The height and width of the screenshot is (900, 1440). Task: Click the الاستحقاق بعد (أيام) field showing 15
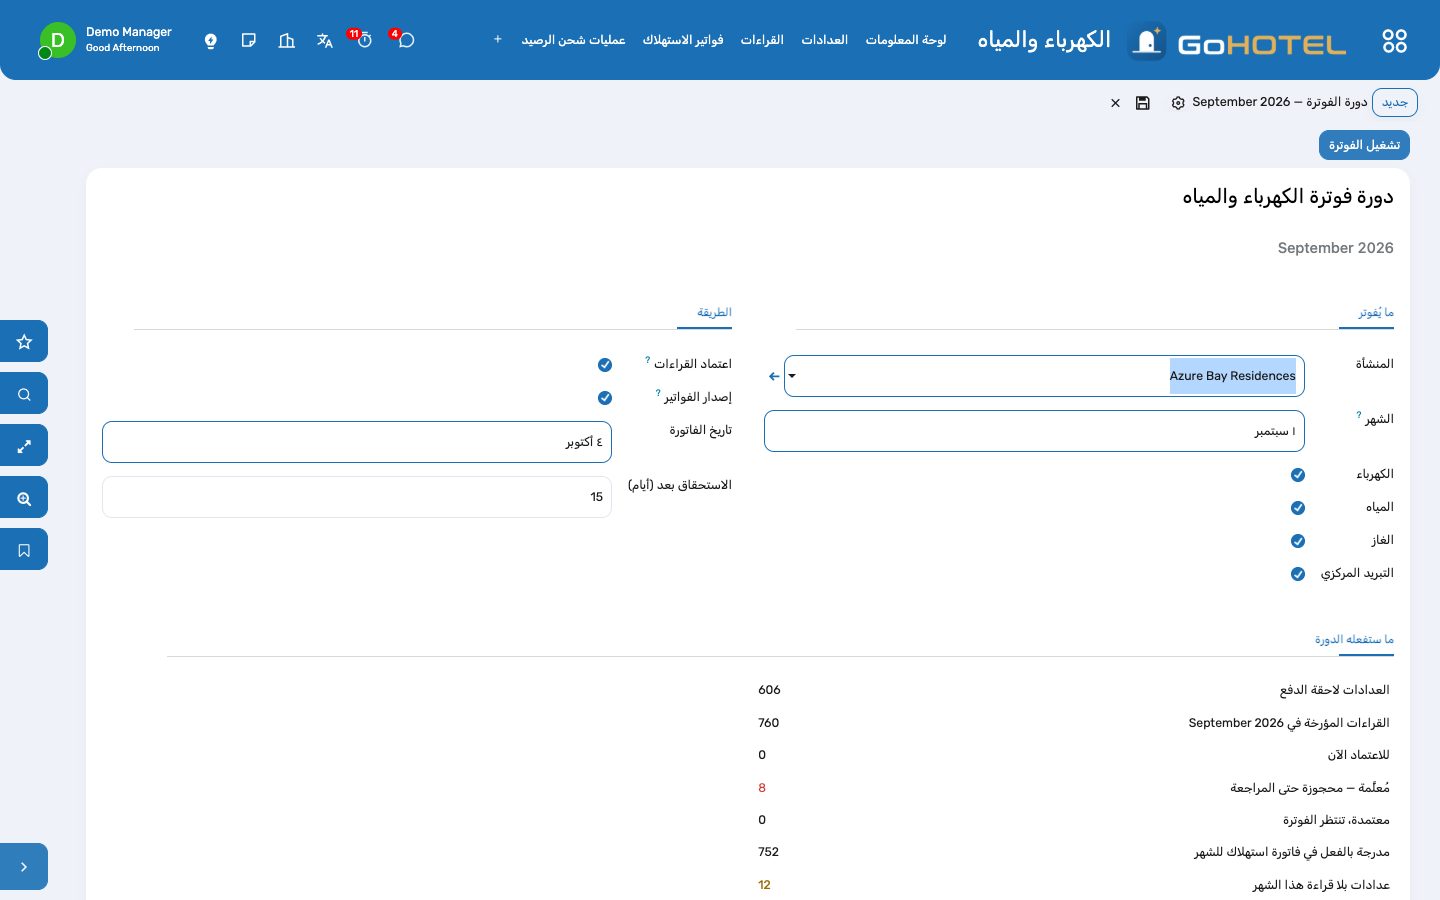click(x=357, y=497)
